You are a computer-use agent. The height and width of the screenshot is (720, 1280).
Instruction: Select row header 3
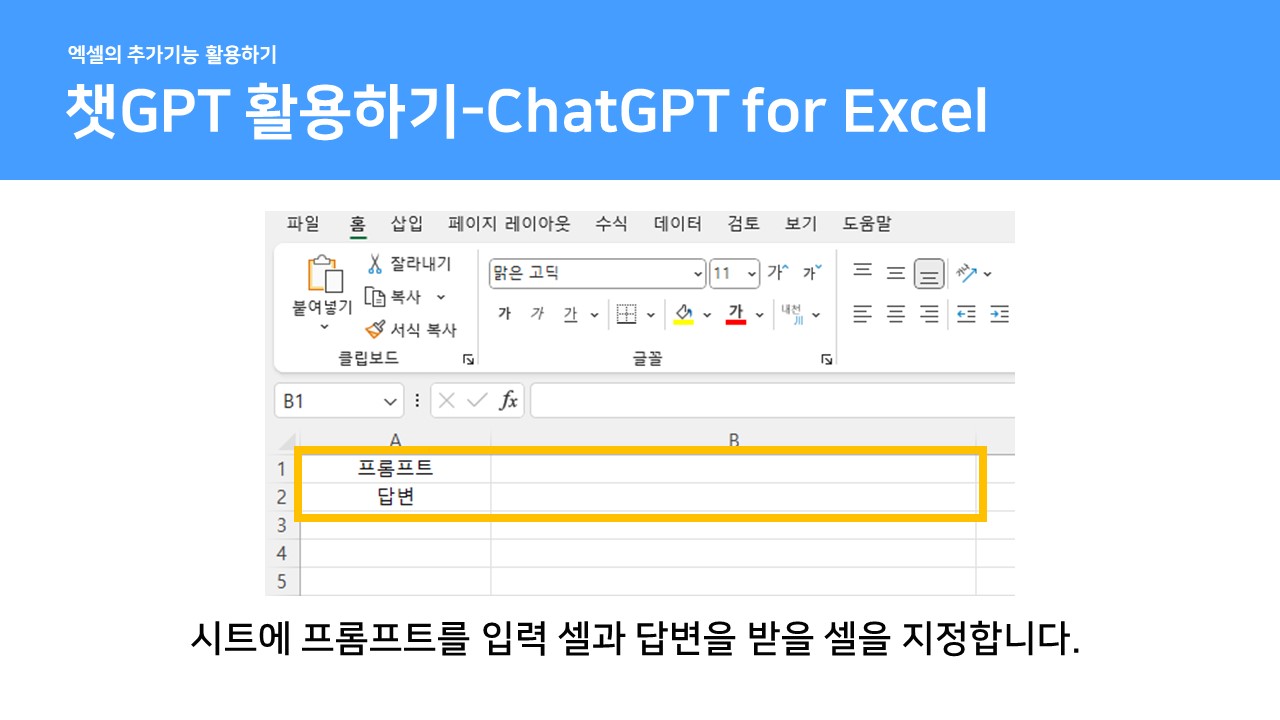[282, 525]
